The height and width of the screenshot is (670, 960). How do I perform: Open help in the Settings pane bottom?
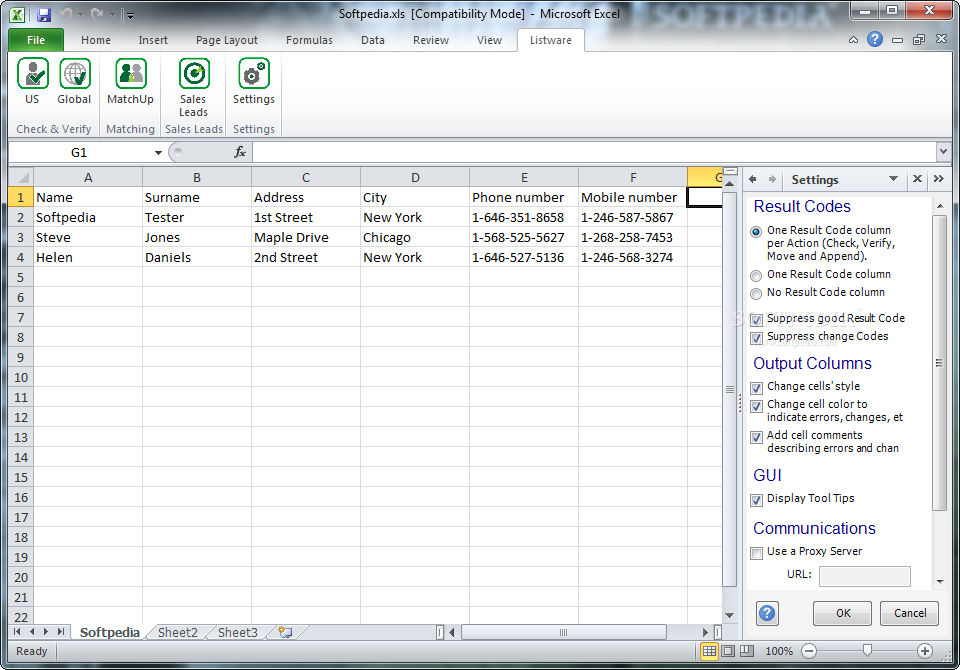[x=767, y=613]
